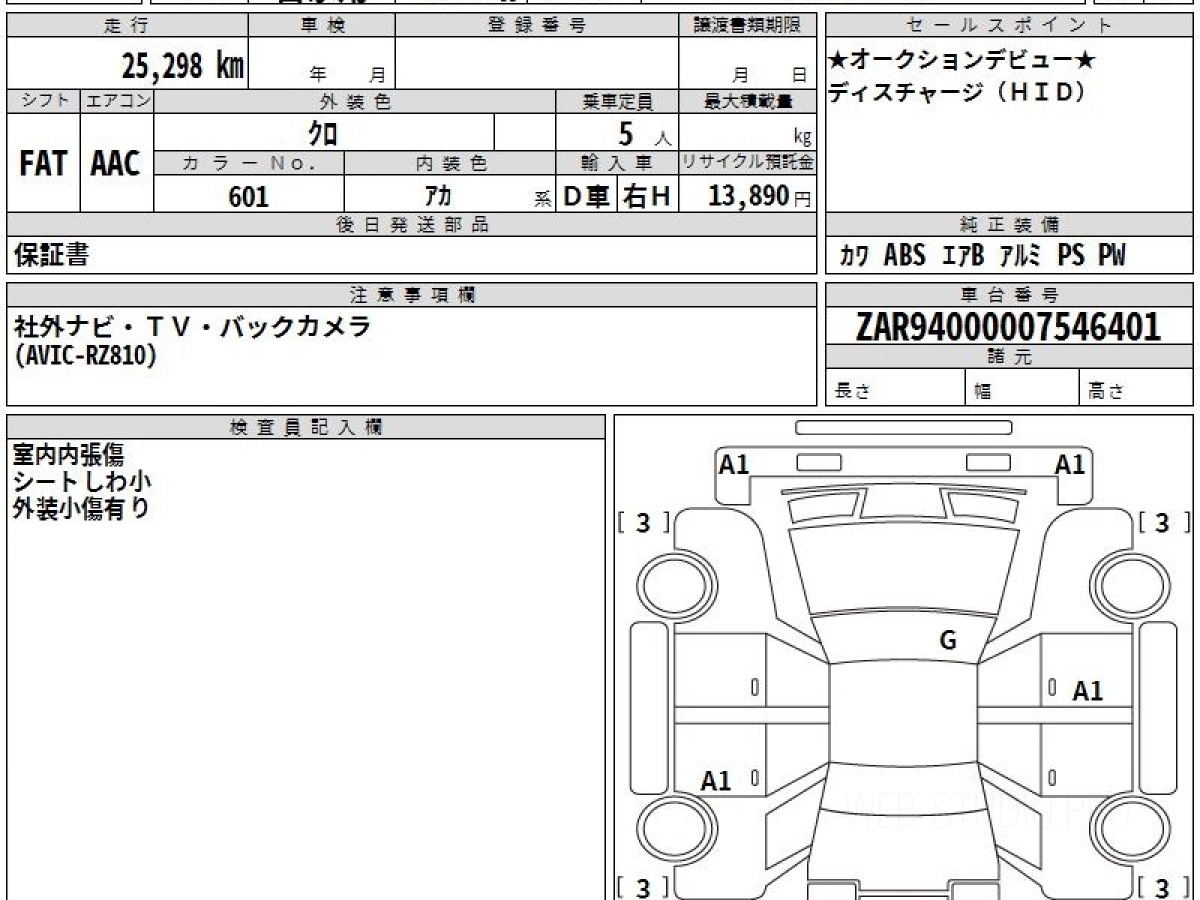Screen dimensions: 1200x900
Task: Select the PW equipment code
Action: click(x=1112, y=256)
